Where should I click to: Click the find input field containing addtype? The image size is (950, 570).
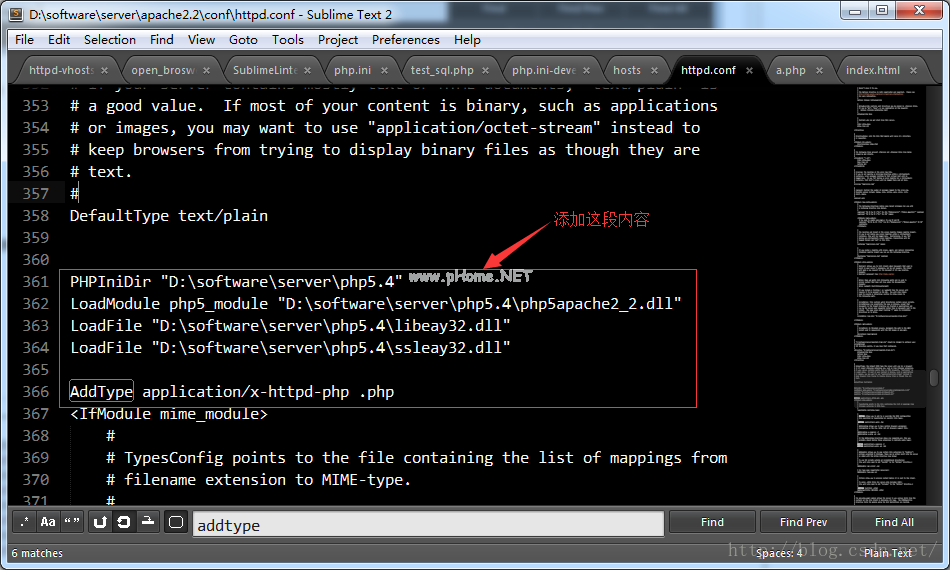click(x=427, y=524)
